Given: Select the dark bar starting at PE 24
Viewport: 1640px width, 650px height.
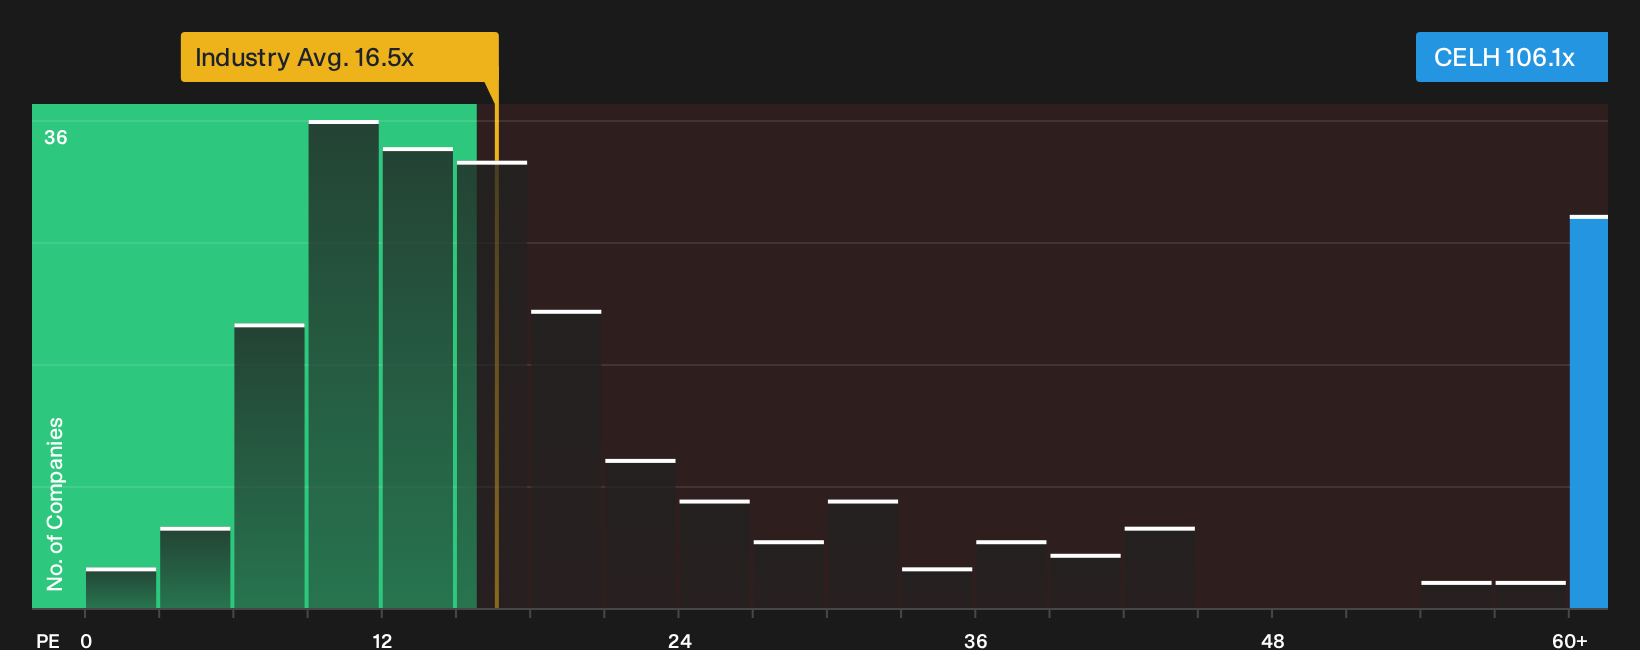Looking at the screenshot, I should point(715,554).
